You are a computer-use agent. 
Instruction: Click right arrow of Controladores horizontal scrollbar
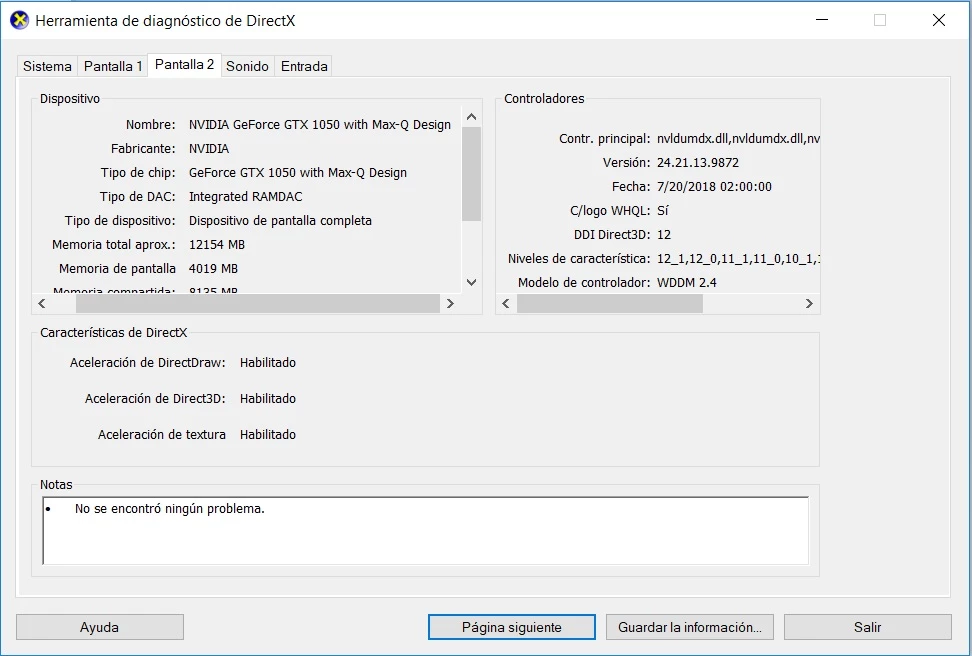(809, 303)
